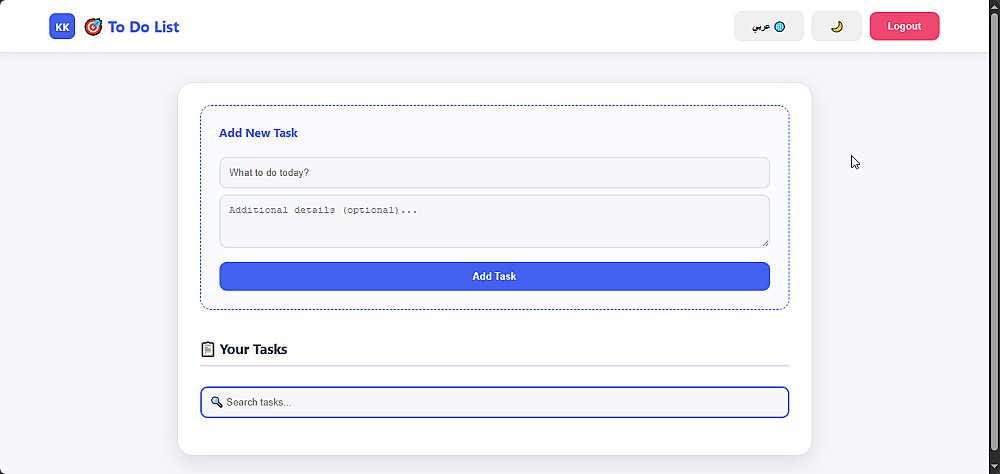Click the details textarea resize handle
The width and height of the screenshot is (1000, 474).
765,242
